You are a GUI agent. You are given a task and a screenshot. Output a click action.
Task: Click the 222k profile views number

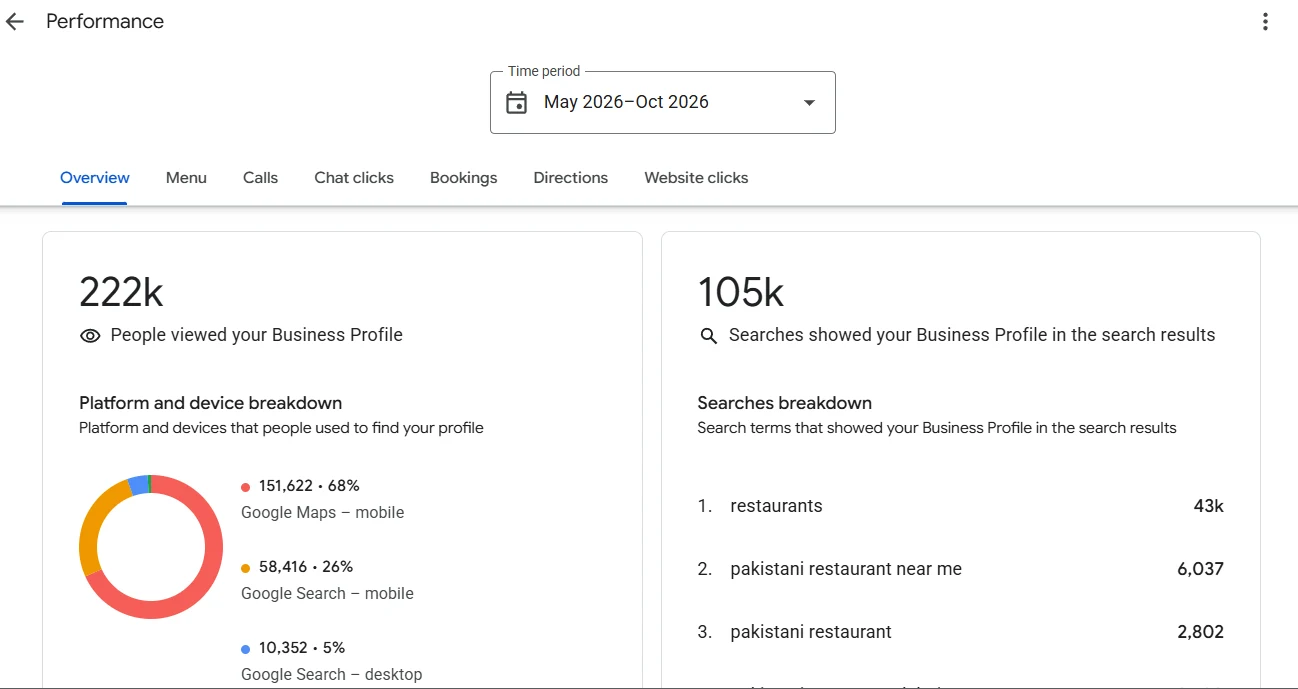(x=121, y=292)
